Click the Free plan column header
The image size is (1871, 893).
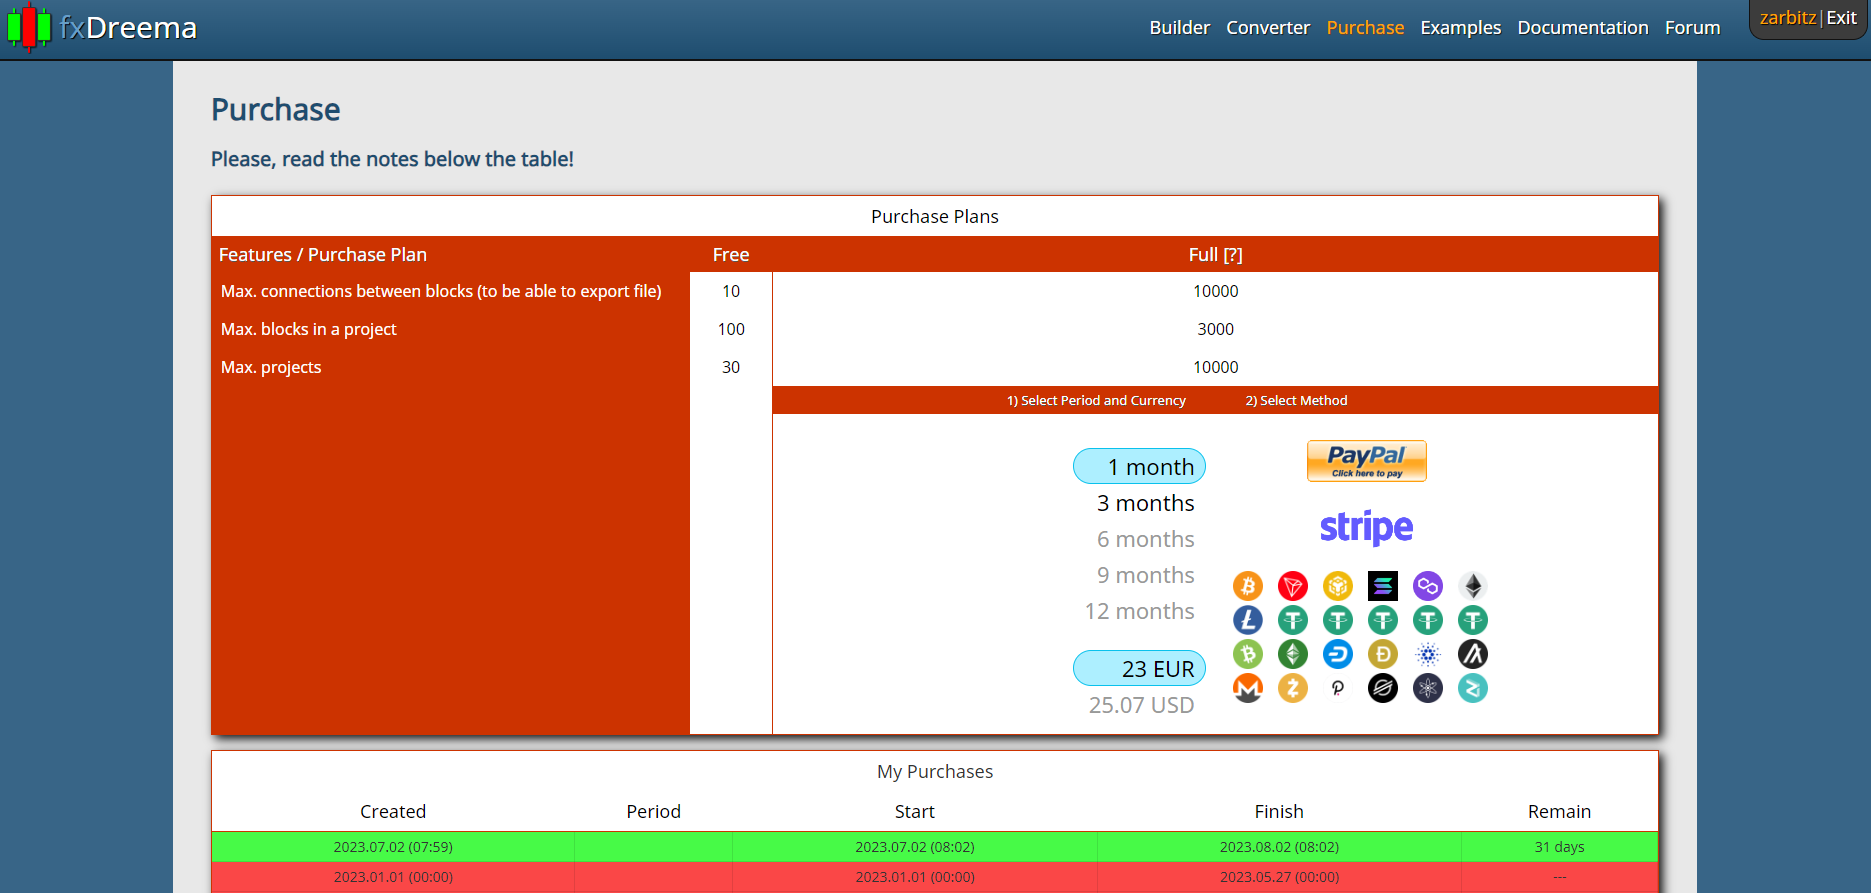point(731,255)
